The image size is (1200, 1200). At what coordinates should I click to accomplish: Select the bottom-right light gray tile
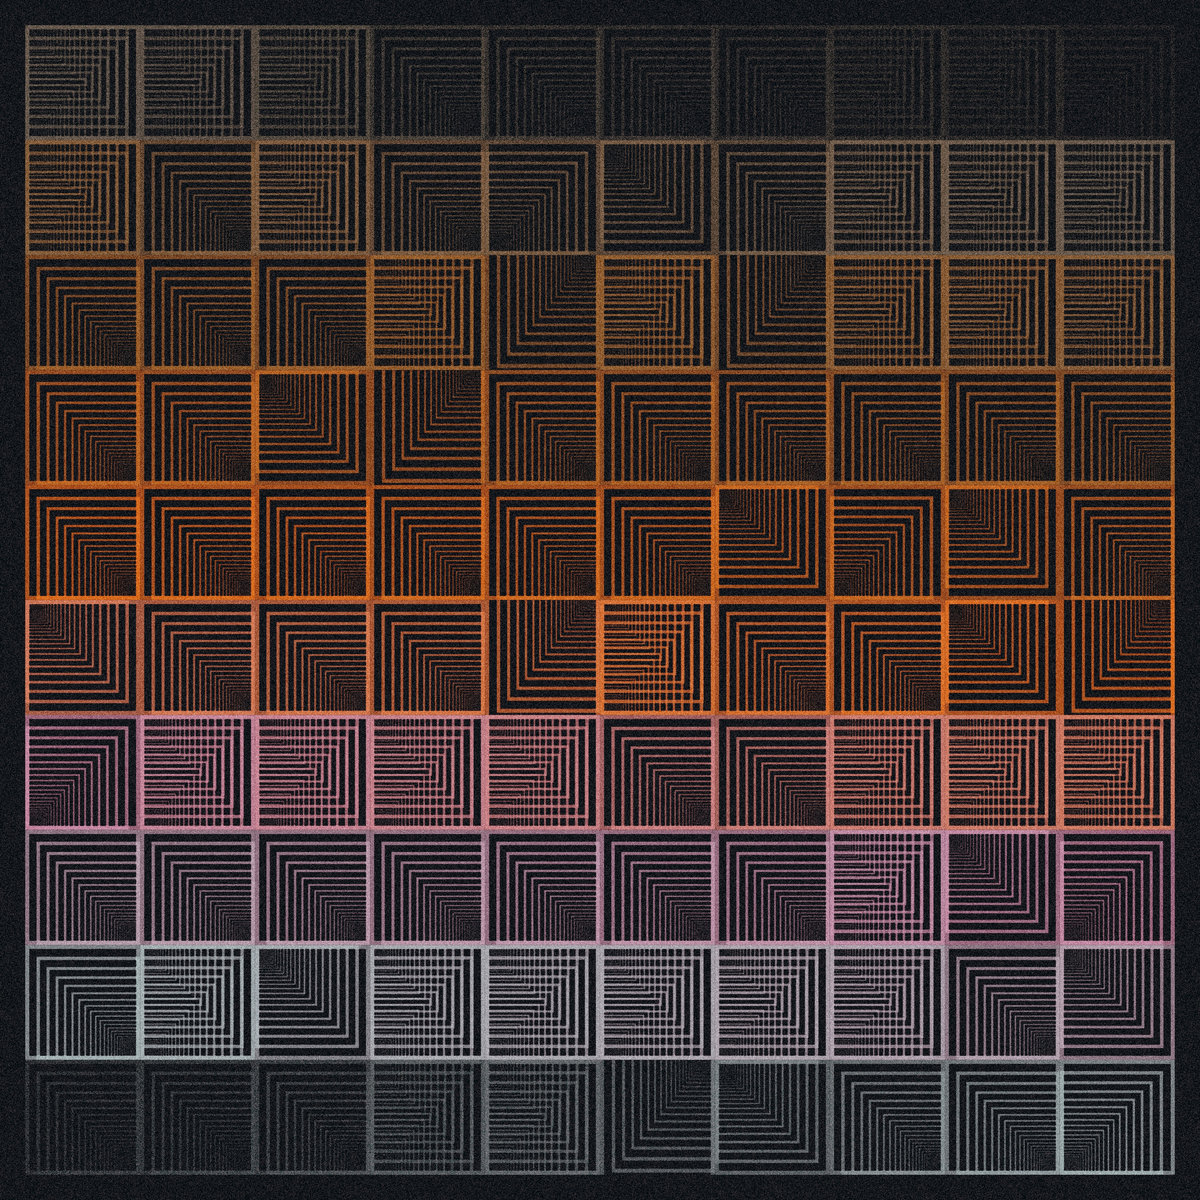click(x=1117, y=1117)
